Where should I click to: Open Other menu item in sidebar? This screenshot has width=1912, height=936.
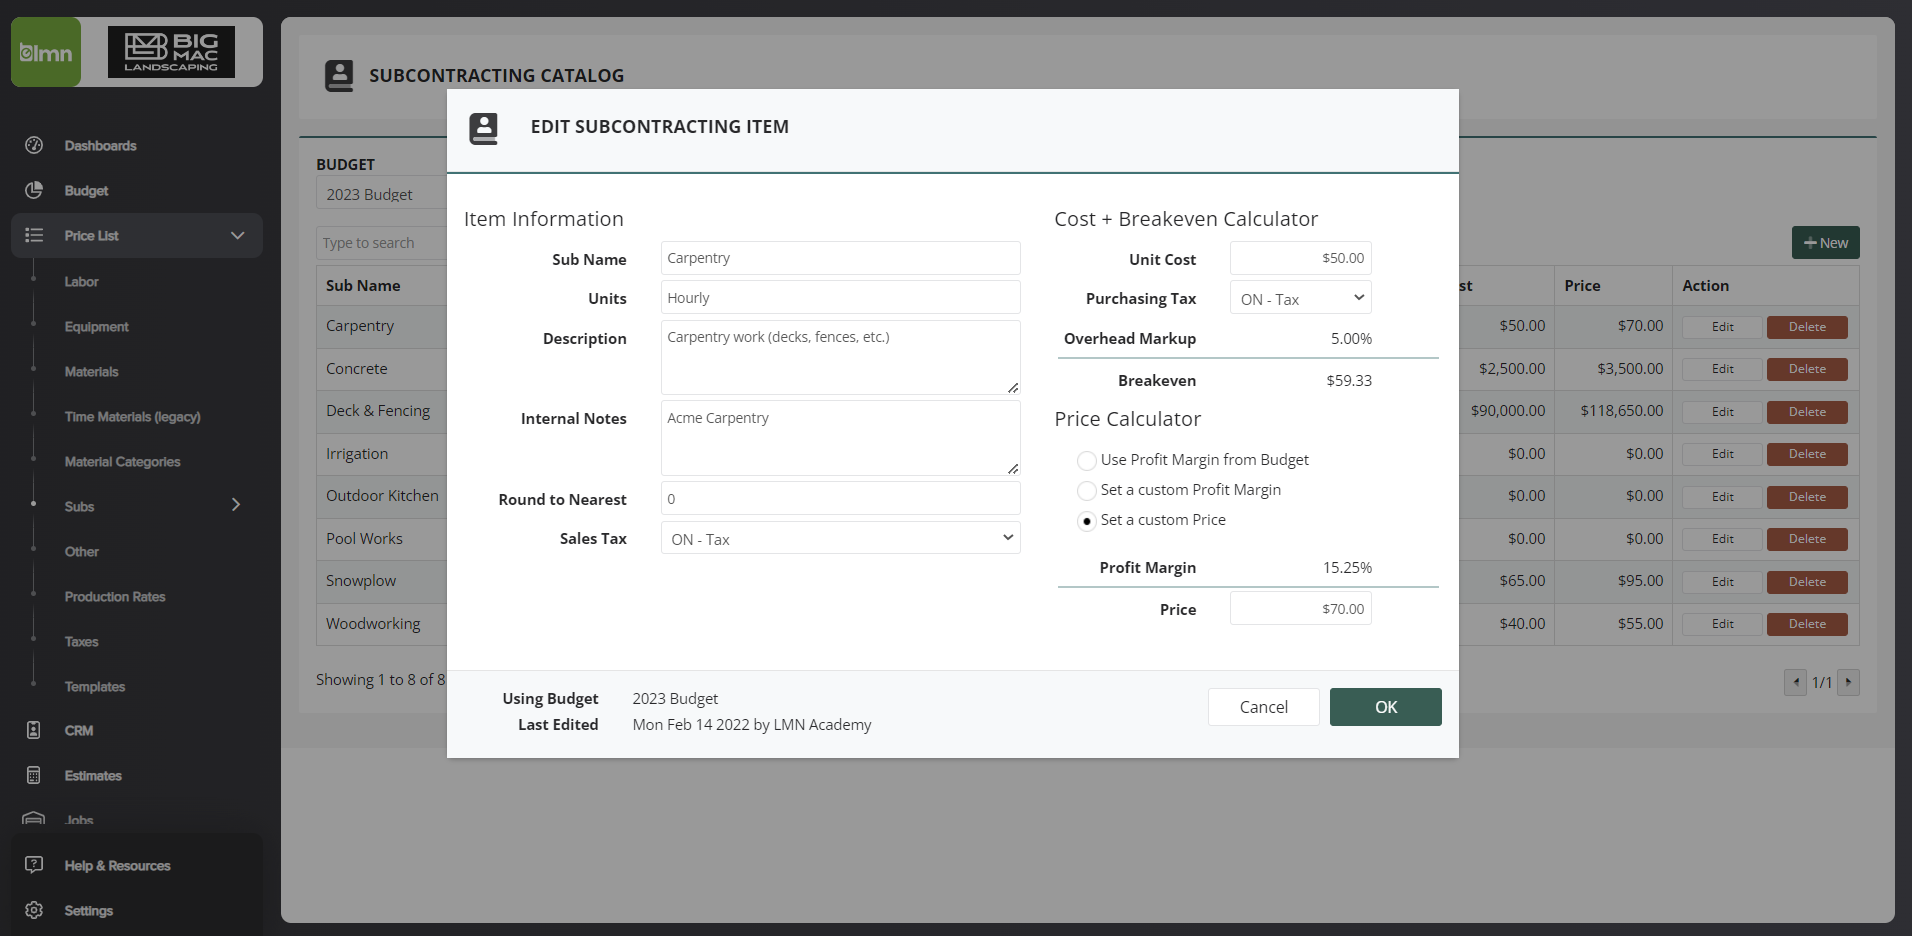(x=82, y=552)
